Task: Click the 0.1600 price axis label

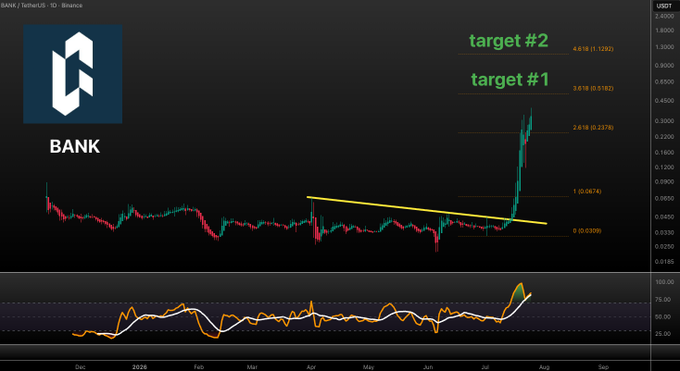Action: pyautogui.click(x=664, y=152)
